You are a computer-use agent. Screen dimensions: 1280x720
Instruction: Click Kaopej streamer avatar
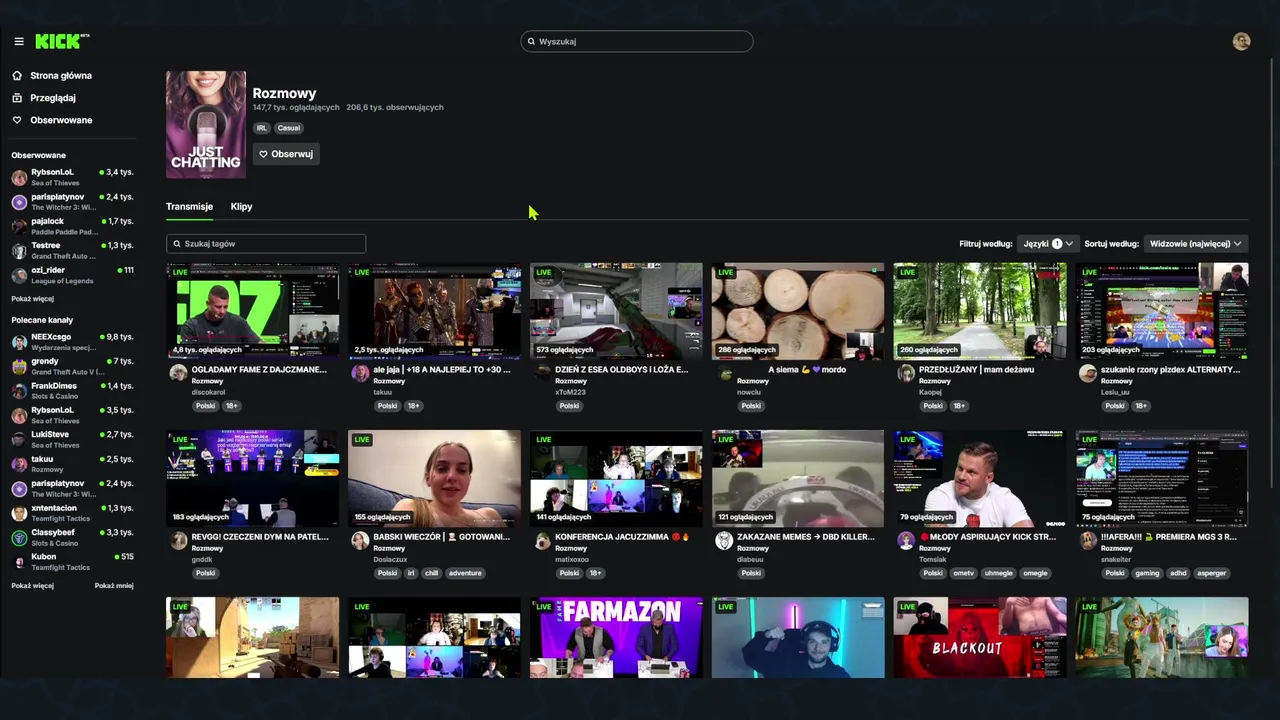[906, 373]
